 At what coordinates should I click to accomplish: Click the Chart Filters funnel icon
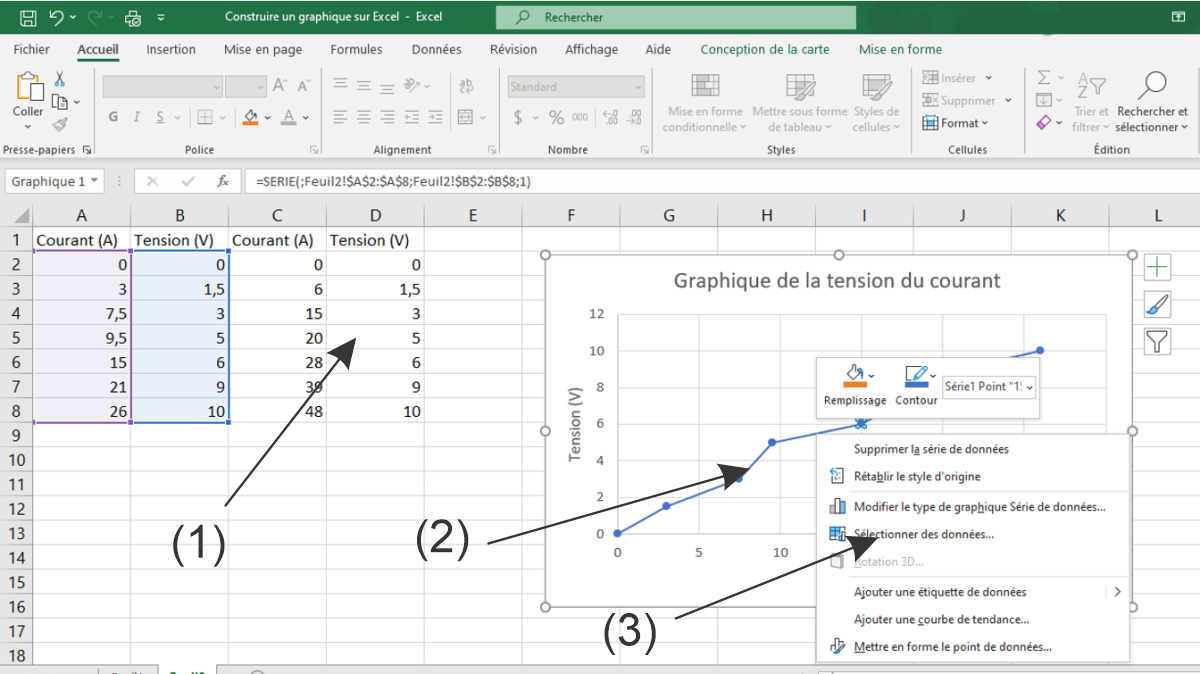coord(1157,342)
